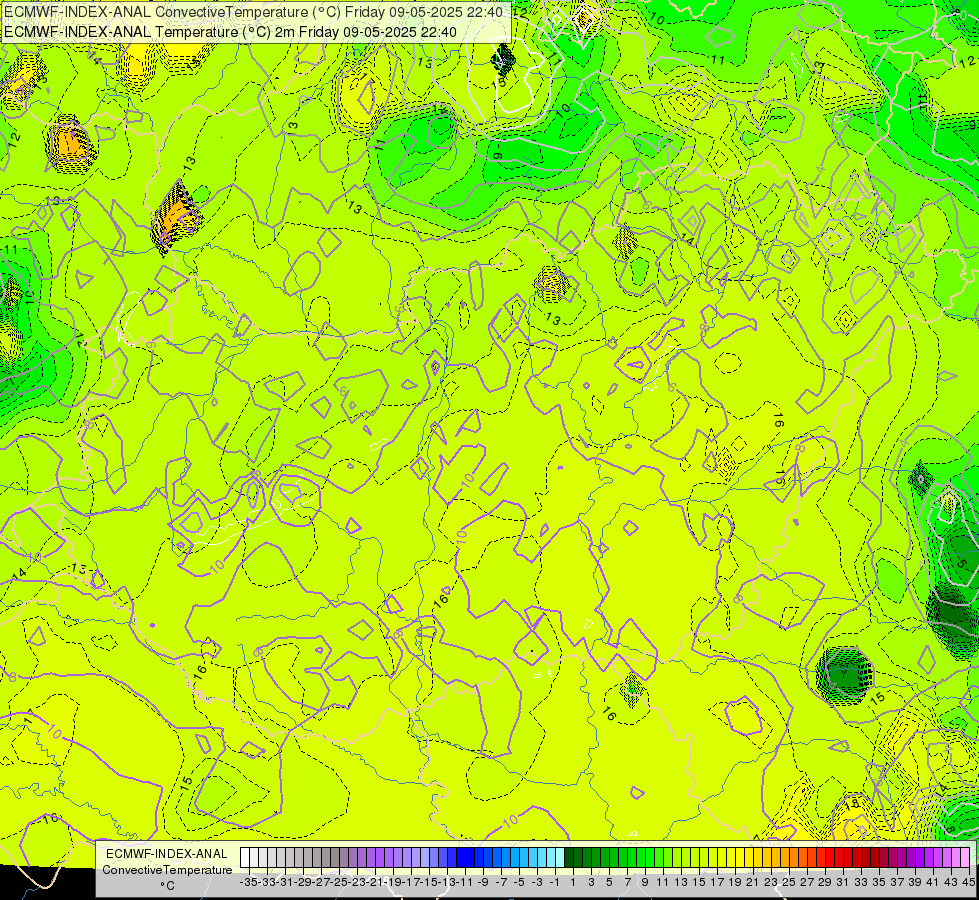Click the legend tick label '-25'
979x900 pixels.
338,882
